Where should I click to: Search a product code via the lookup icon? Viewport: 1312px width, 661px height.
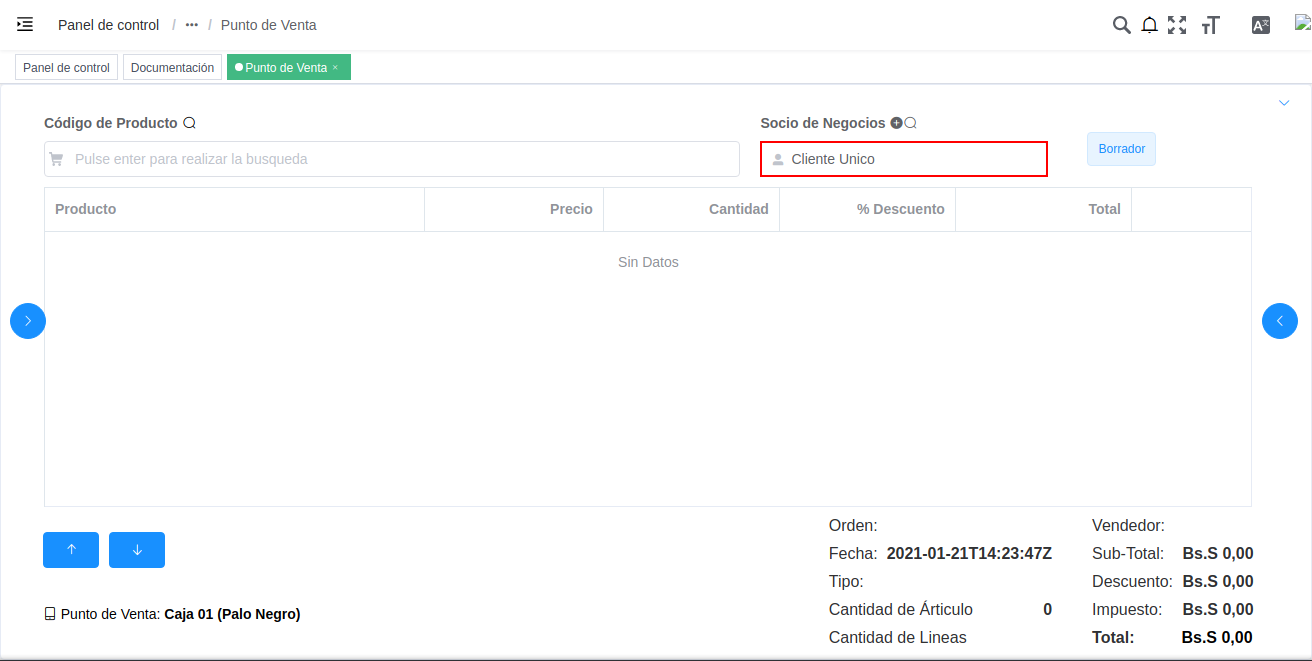[x=189, y=122]
